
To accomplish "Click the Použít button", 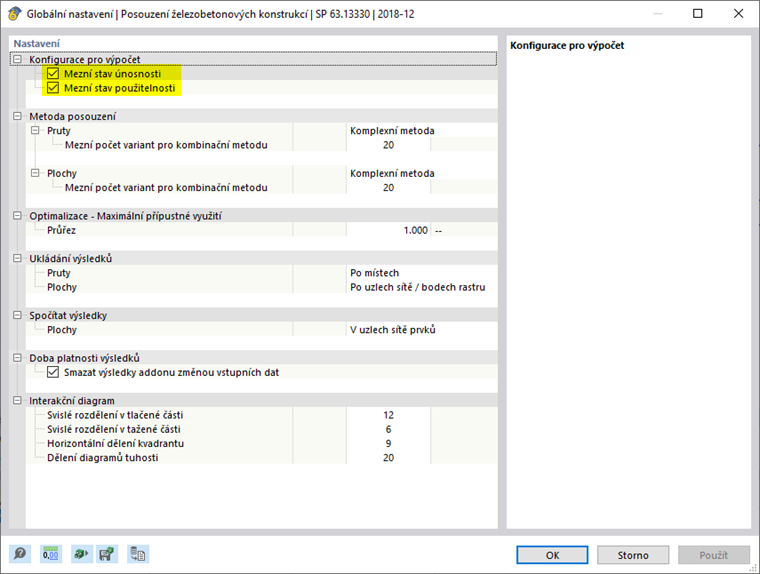I will pos(713,555).
